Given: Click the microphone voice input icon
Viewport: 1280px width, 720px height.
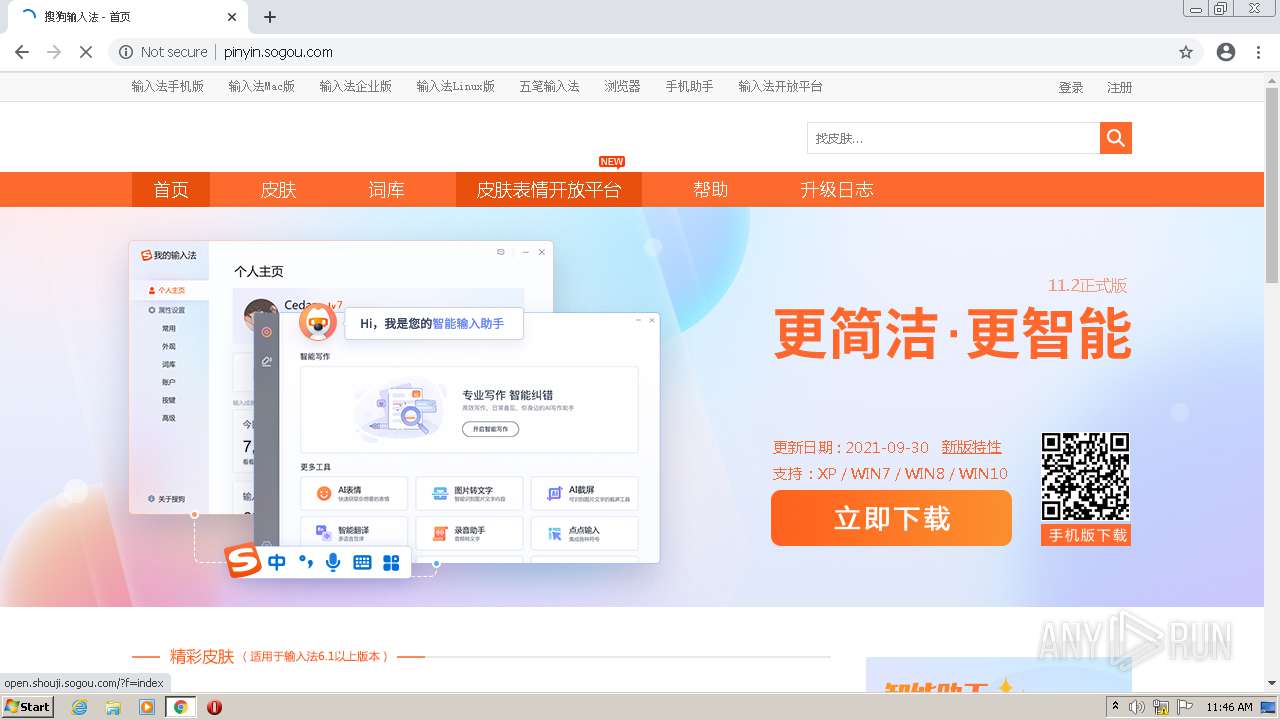Looking at the screenshot, I should [333, 563].
